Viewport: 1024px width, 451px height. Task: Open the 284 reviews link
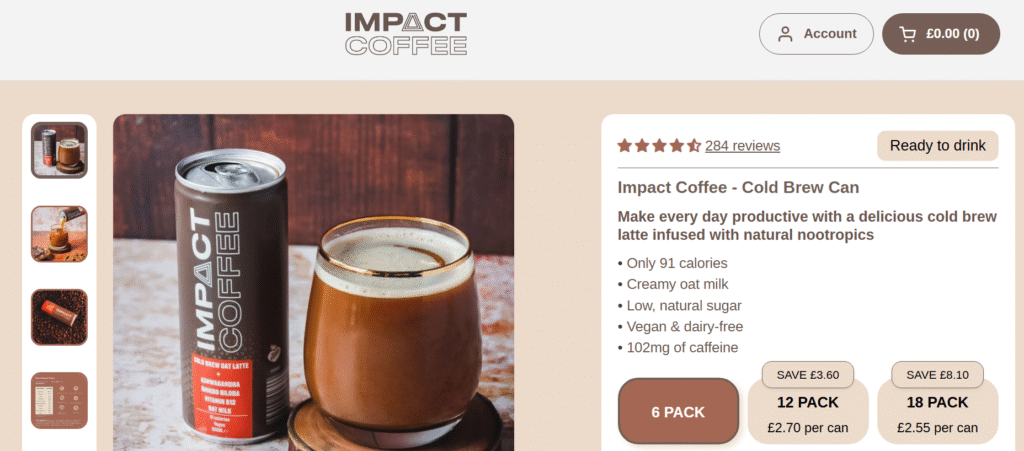(x=742, y=146)
